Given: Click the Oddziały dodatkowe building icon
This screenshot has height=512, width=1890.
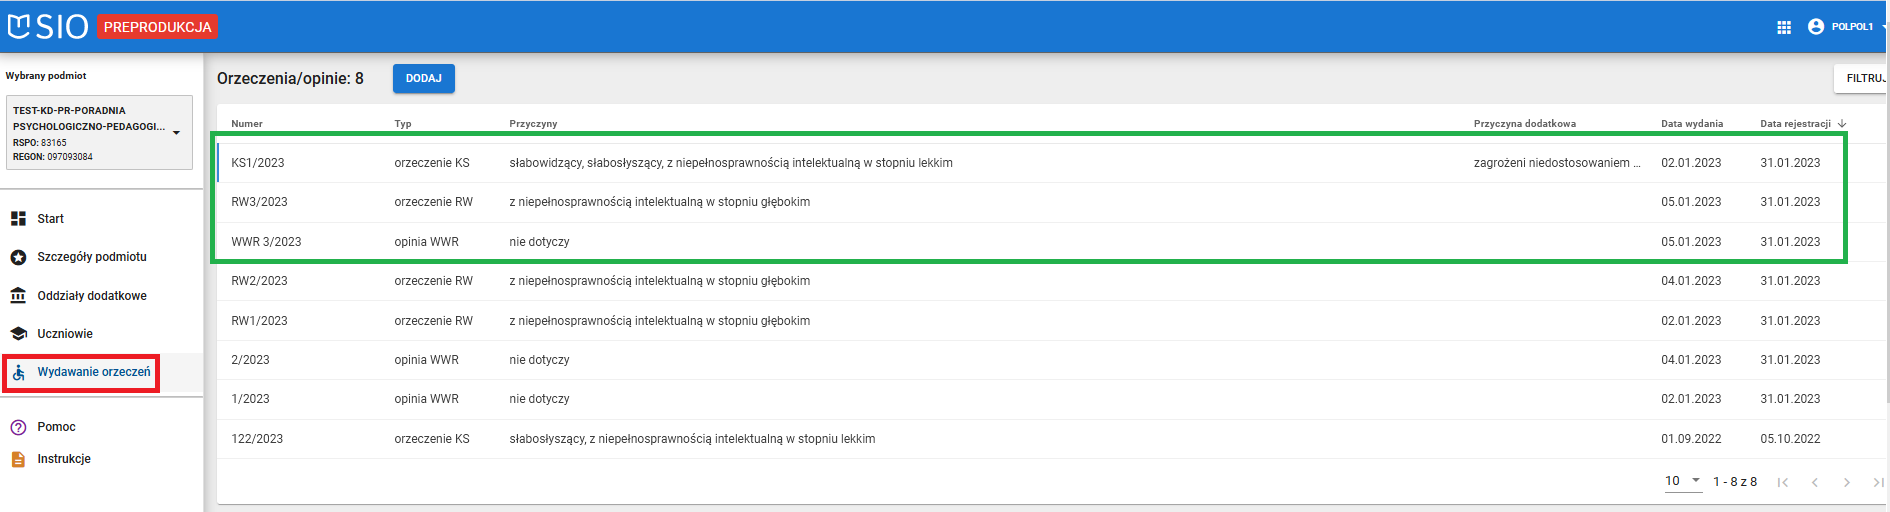Looking at the screenshot, I should pos(18,296).
